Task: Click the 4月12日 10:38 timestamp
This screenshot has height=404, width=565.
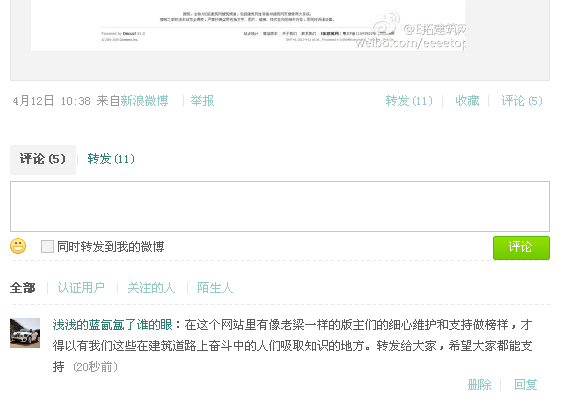Action: pos(52,101)
